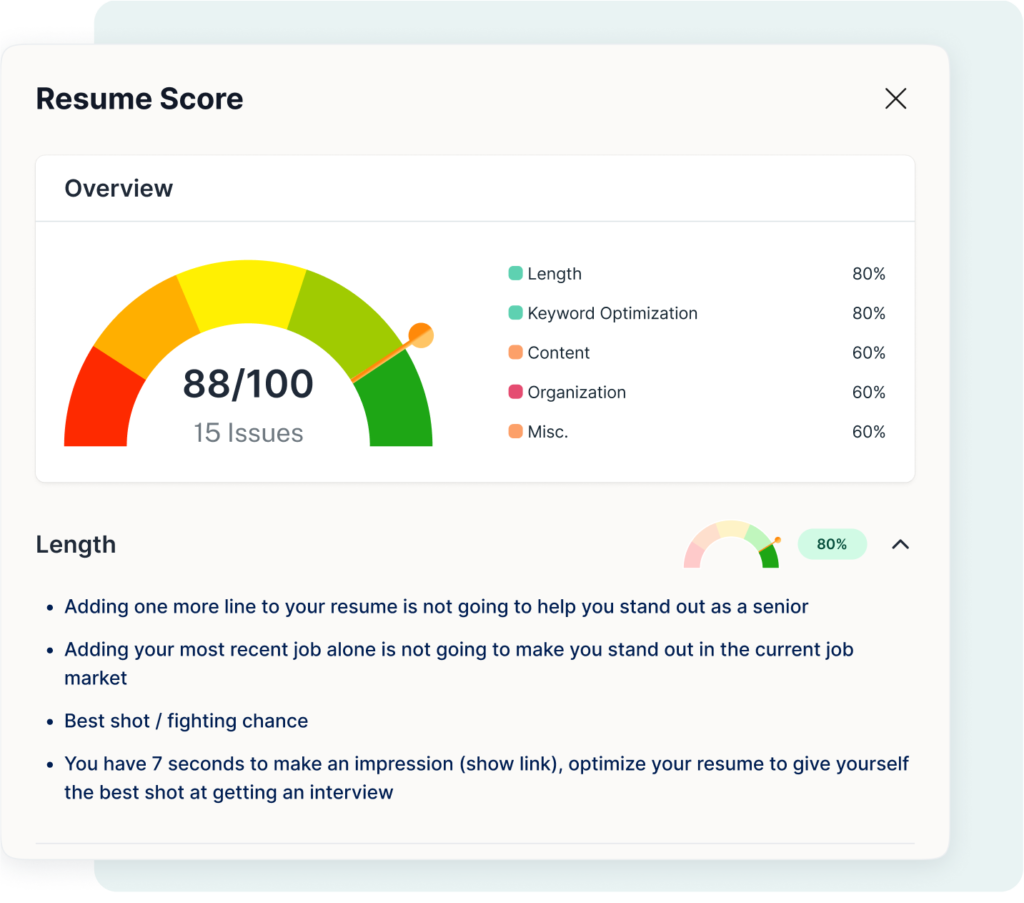
Task: Click the Length green legend dot
Action: coord(515,273)
